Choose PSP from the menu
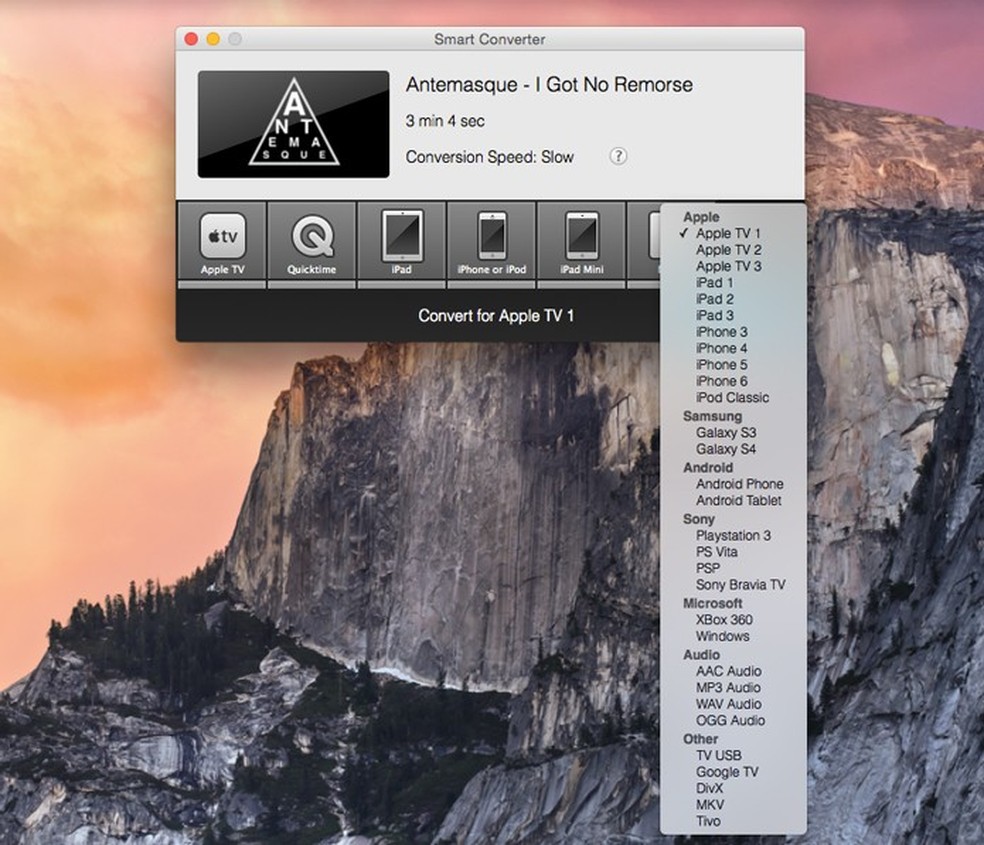984x845 pixels. click(733, 568)
